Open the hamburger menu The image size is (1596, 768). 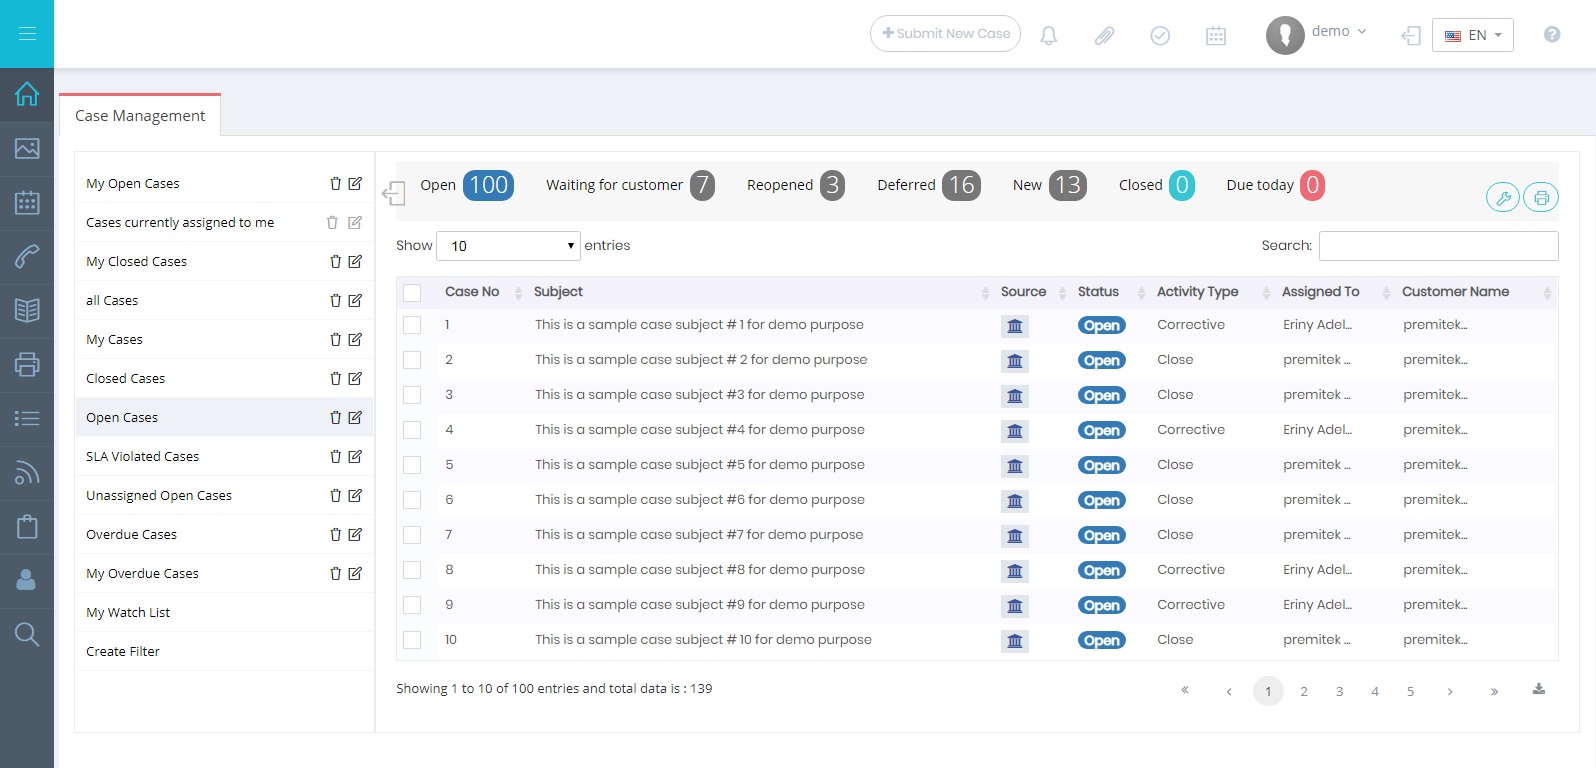click(x=27, y=34)
